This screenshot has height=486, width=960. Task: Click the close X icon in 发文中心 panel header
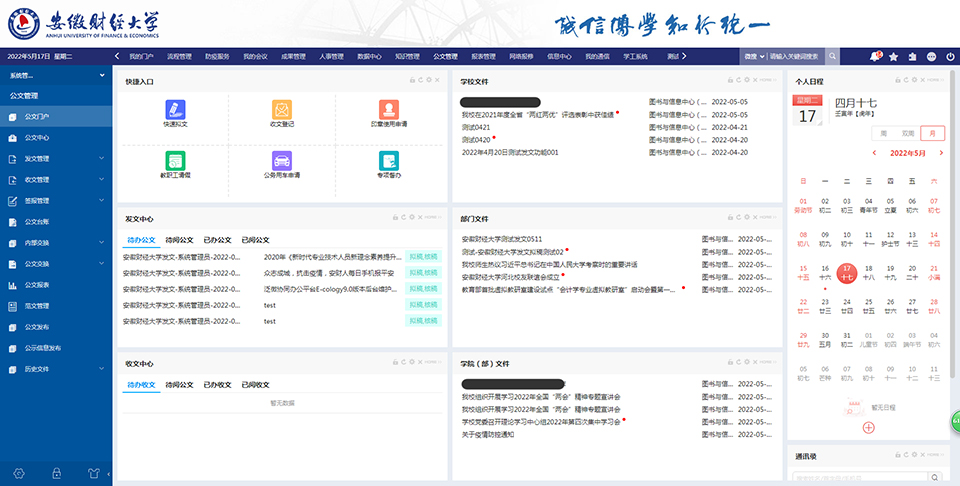421,217
